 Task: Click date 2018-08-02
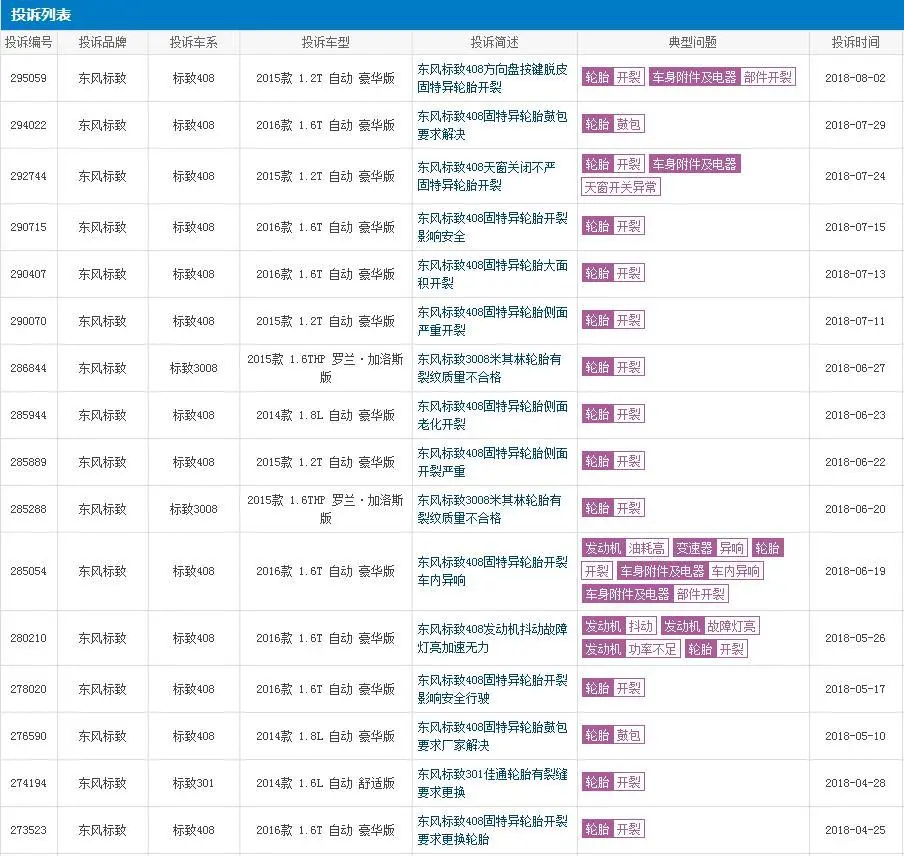855,78
